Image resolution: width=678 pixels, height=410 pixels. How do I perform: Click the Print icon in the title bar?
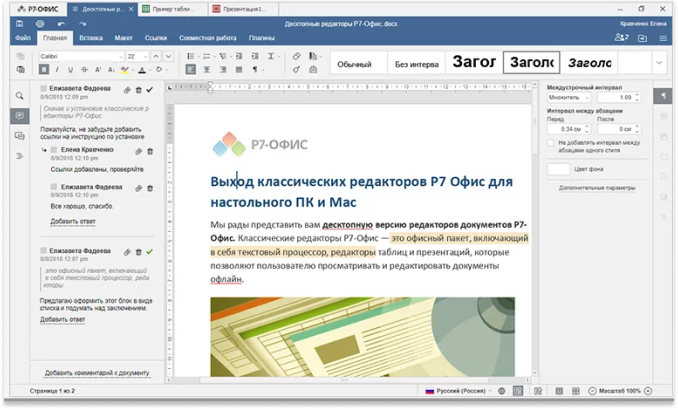(40, 24)
